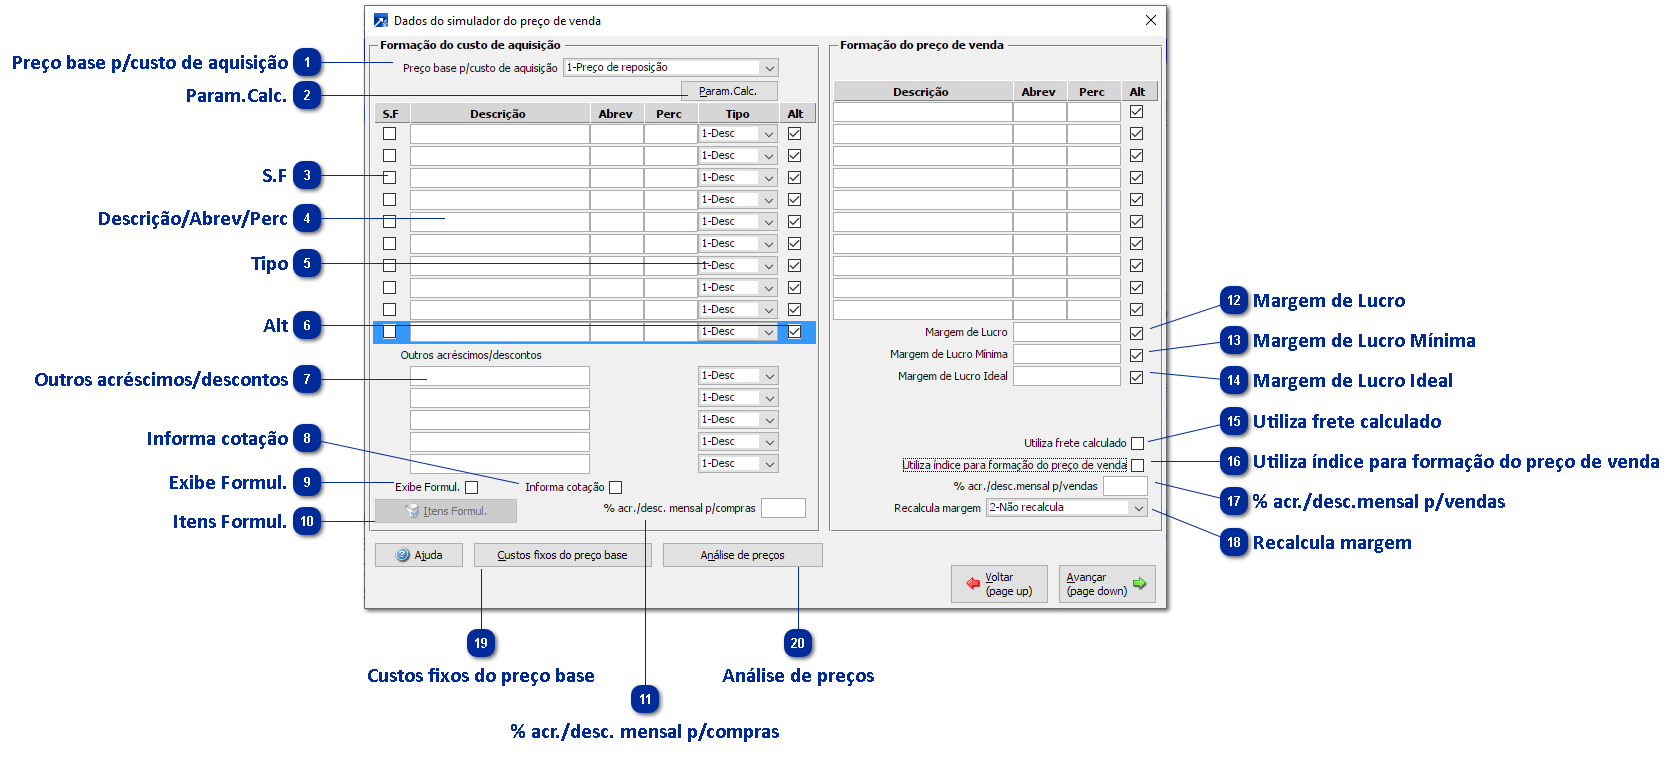This screenshot has width=1676, height=760.
Task: Check Utiliza índice para formação do preço de venda
Action: (1137, 466)
